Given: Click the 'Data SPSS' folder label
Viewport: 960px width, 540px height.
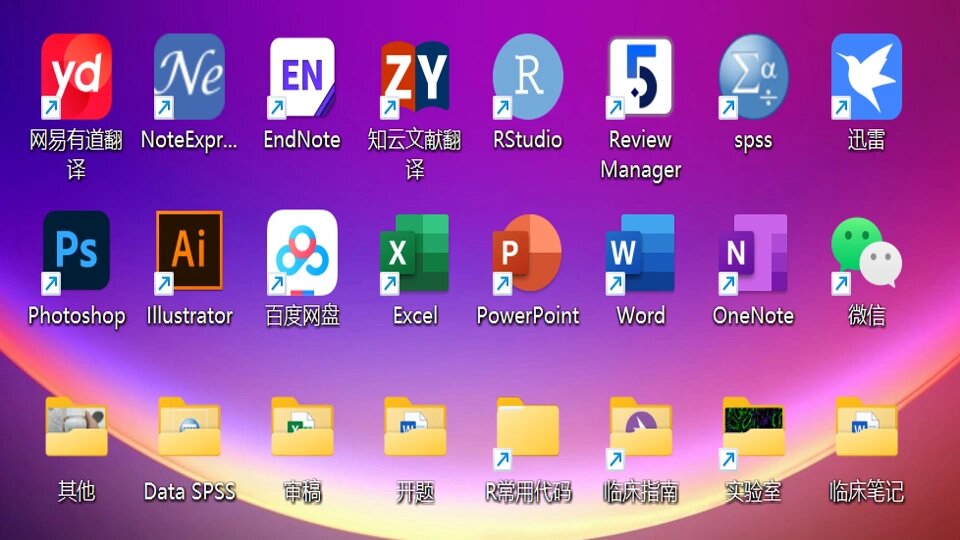Looking at the screenshot, I should tap(189, 492).
